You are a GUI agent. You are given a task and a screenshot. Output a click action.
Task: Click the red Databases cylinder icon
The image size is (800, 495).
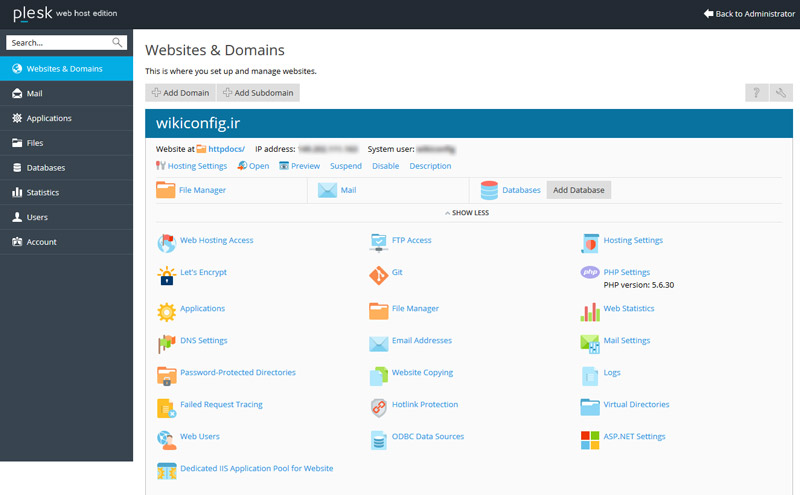[489, 190]
